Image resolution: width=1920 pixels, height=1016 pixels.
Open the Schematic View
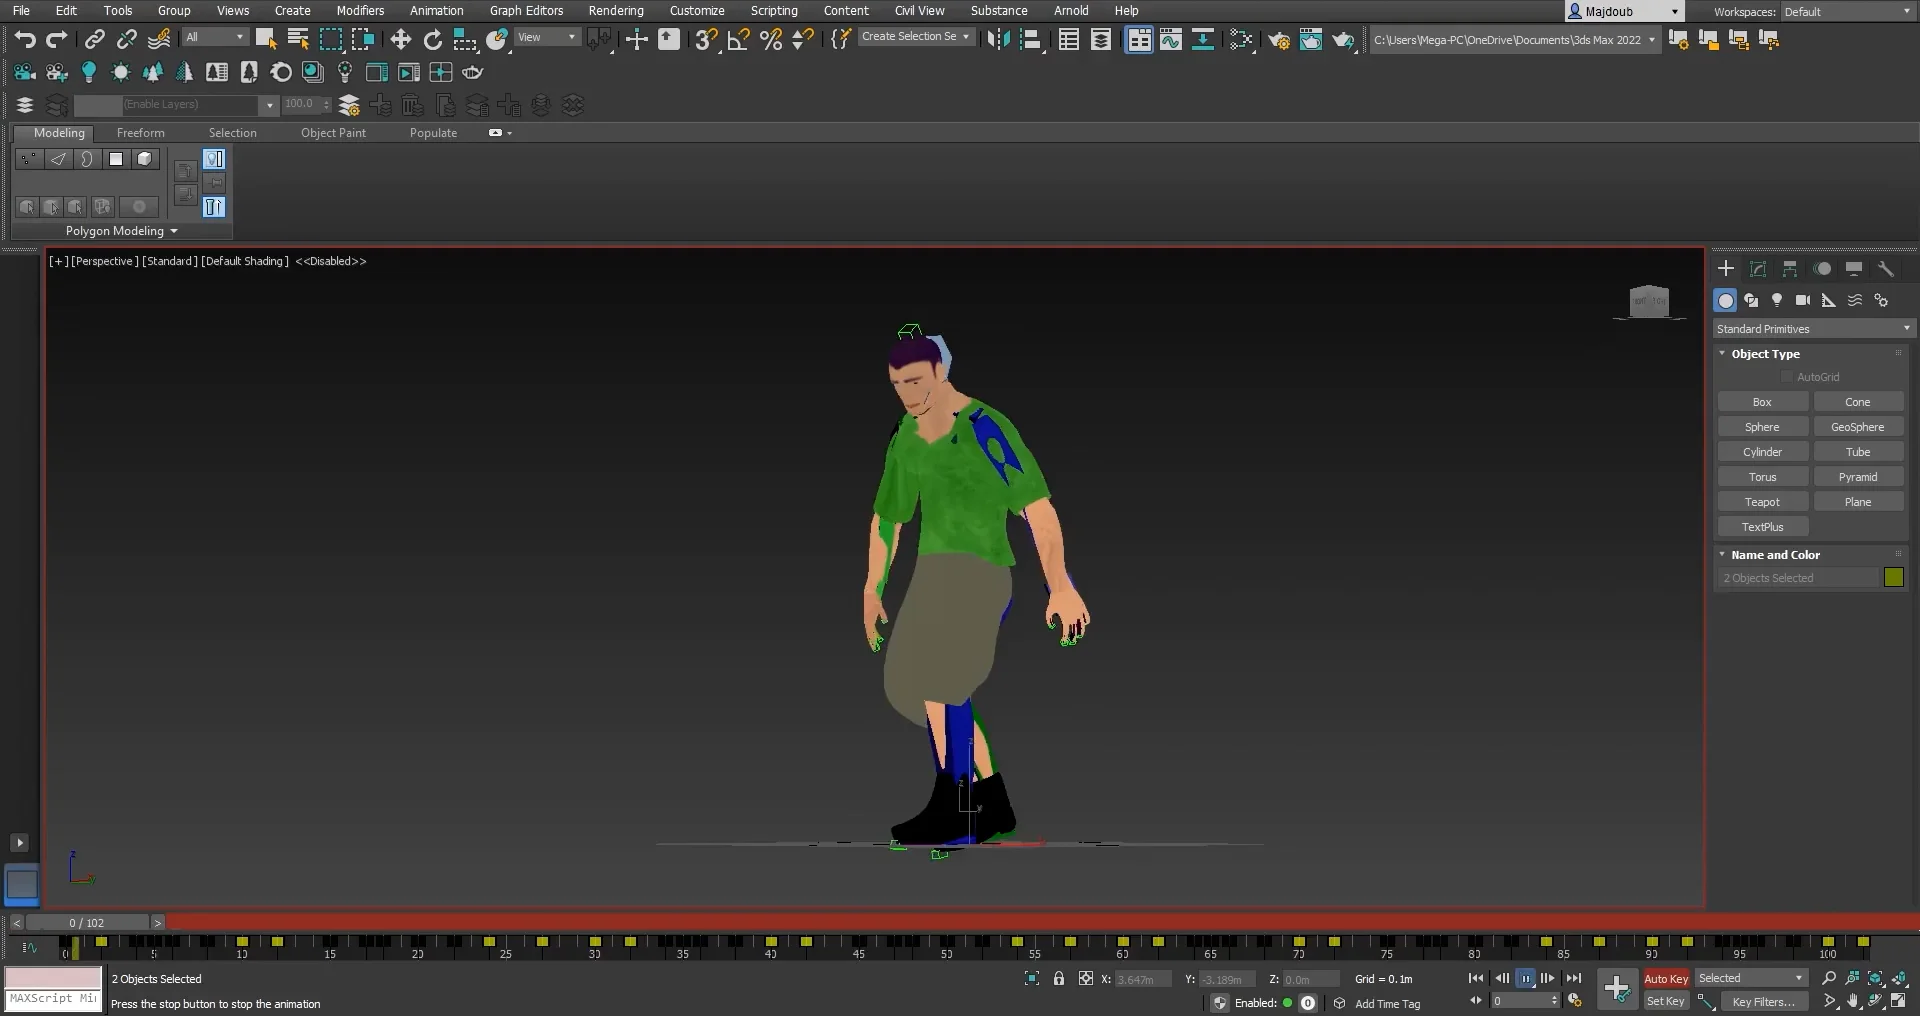click(x=1203, y=39)
